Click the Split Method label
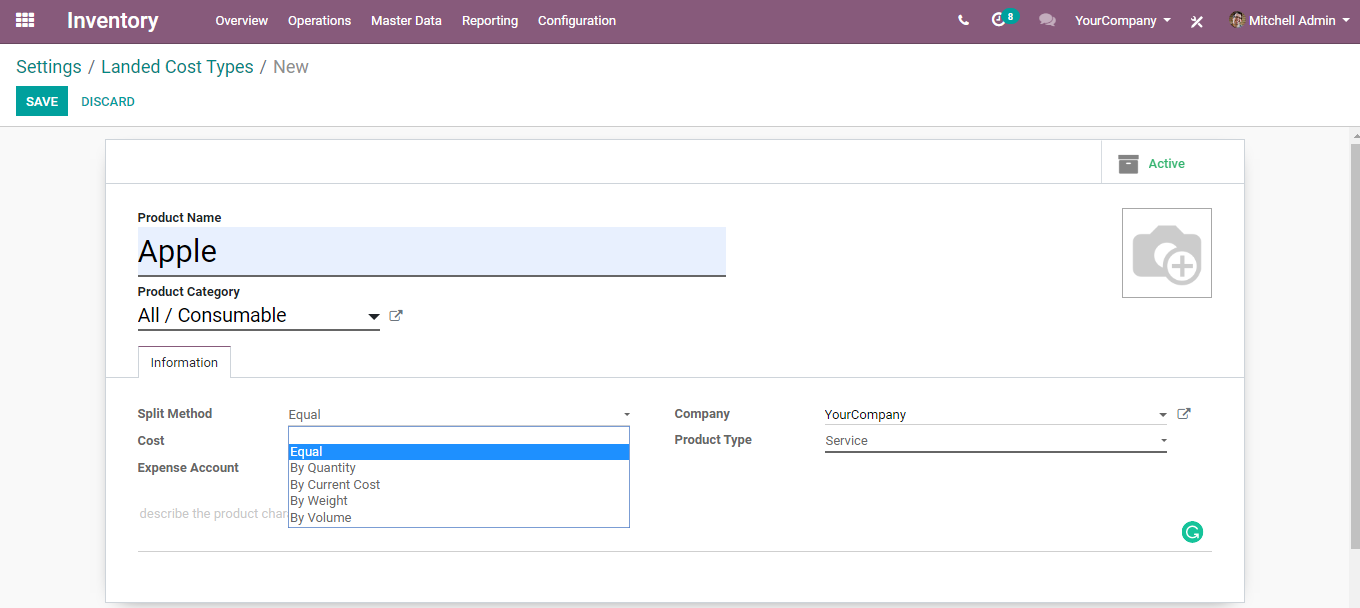 pos(175,414)
